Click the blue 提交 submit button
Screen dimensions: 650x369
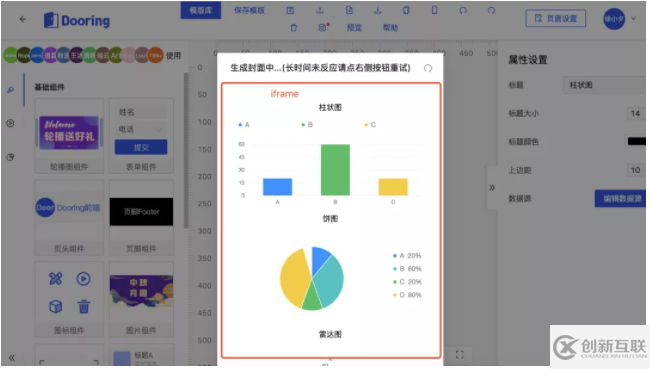coord(141,147)
